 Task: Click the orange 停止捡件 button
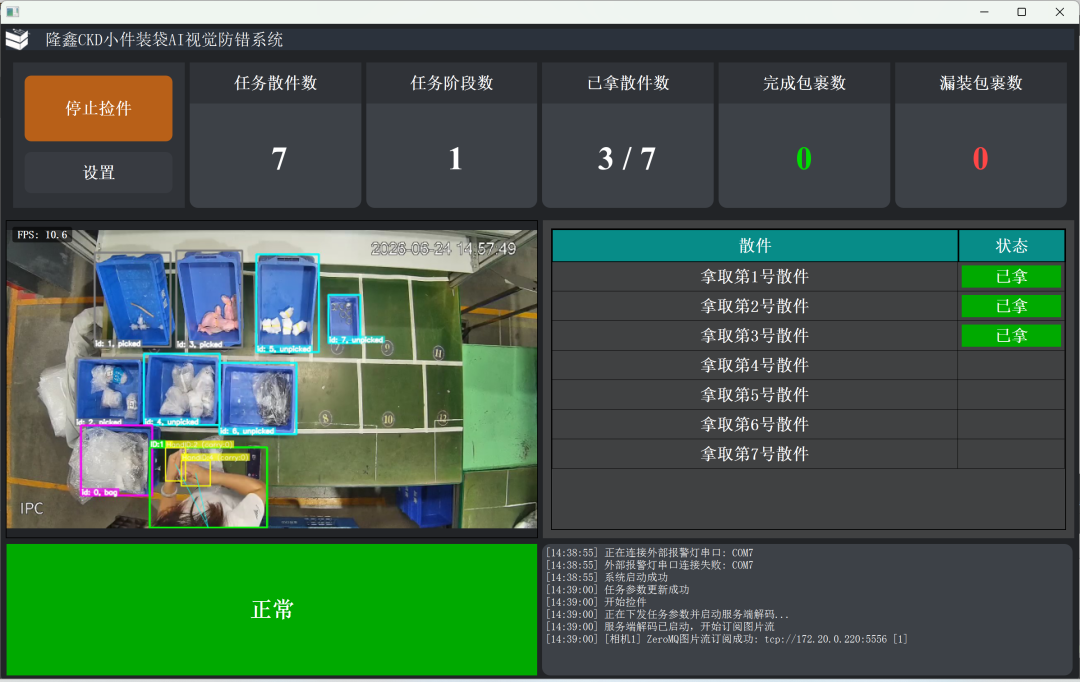[x=98, y=108]
